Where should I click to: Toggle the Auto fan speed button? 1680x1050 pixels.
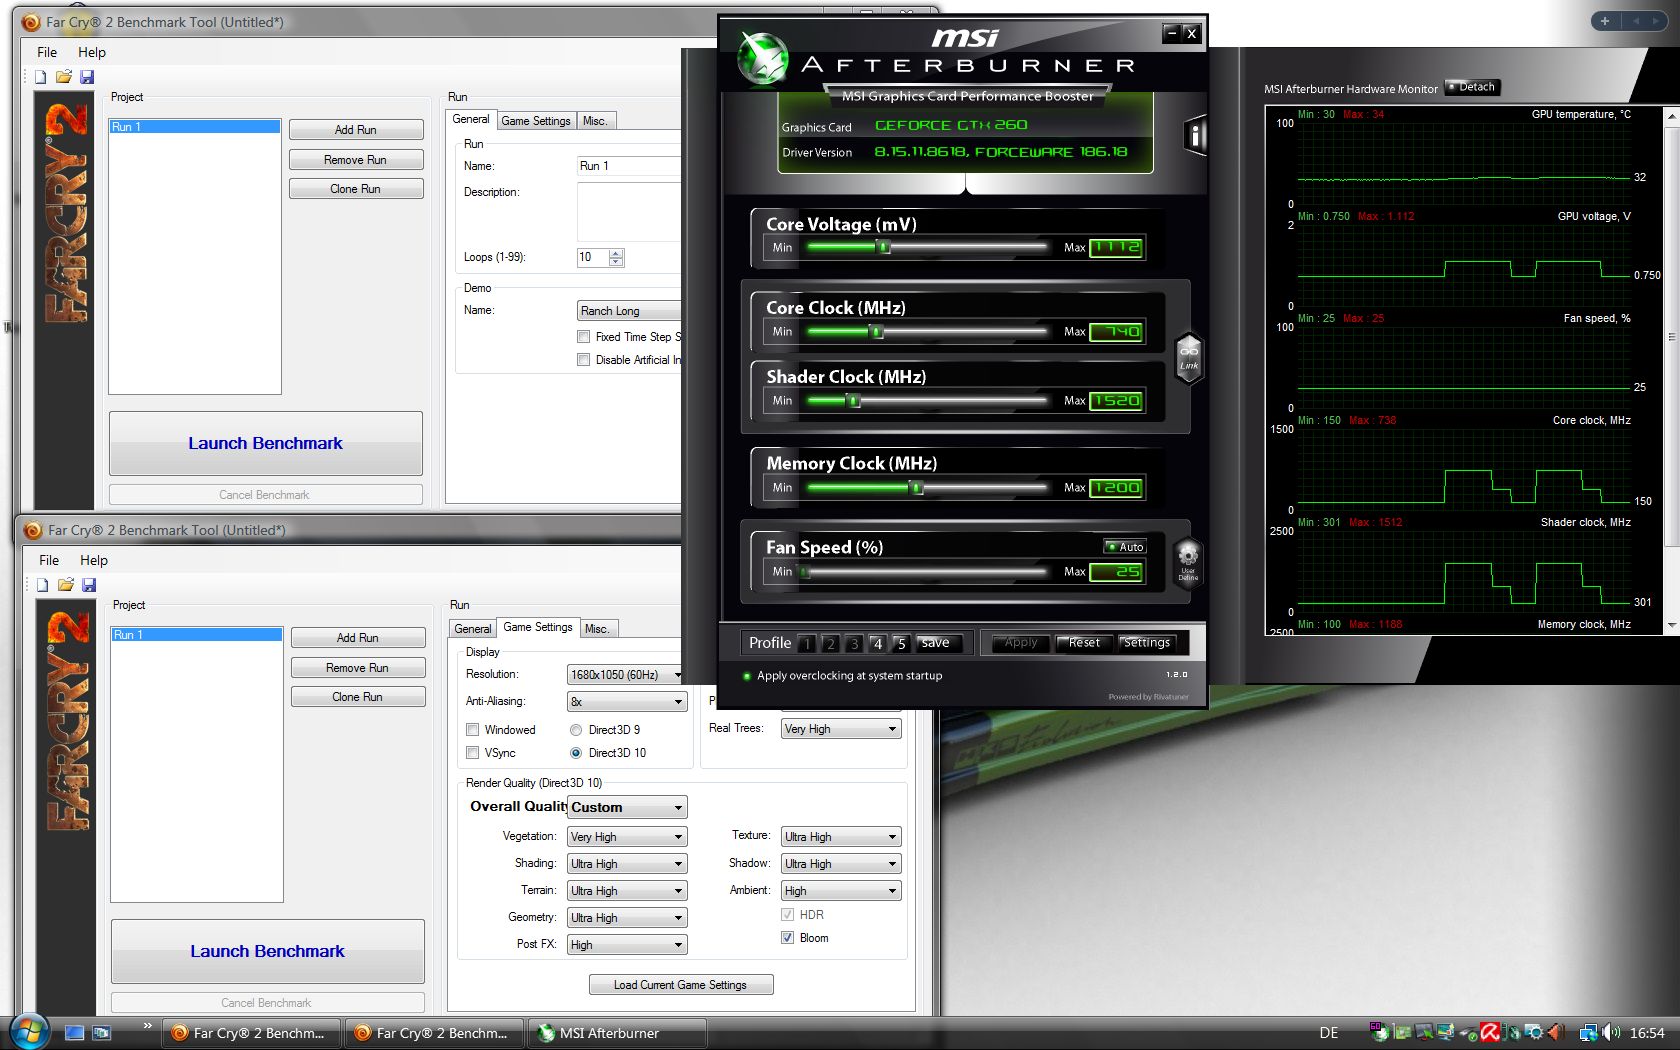1125,547
